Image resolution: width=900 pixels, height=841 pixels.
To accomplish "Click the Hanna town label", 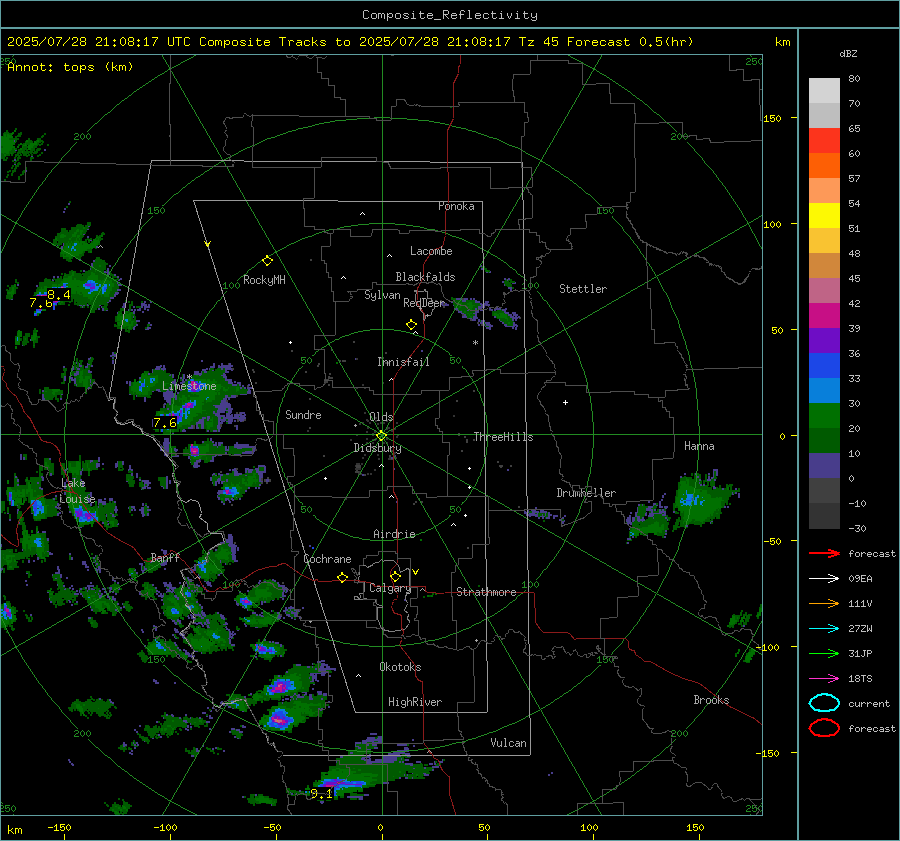I will point(699,446).
